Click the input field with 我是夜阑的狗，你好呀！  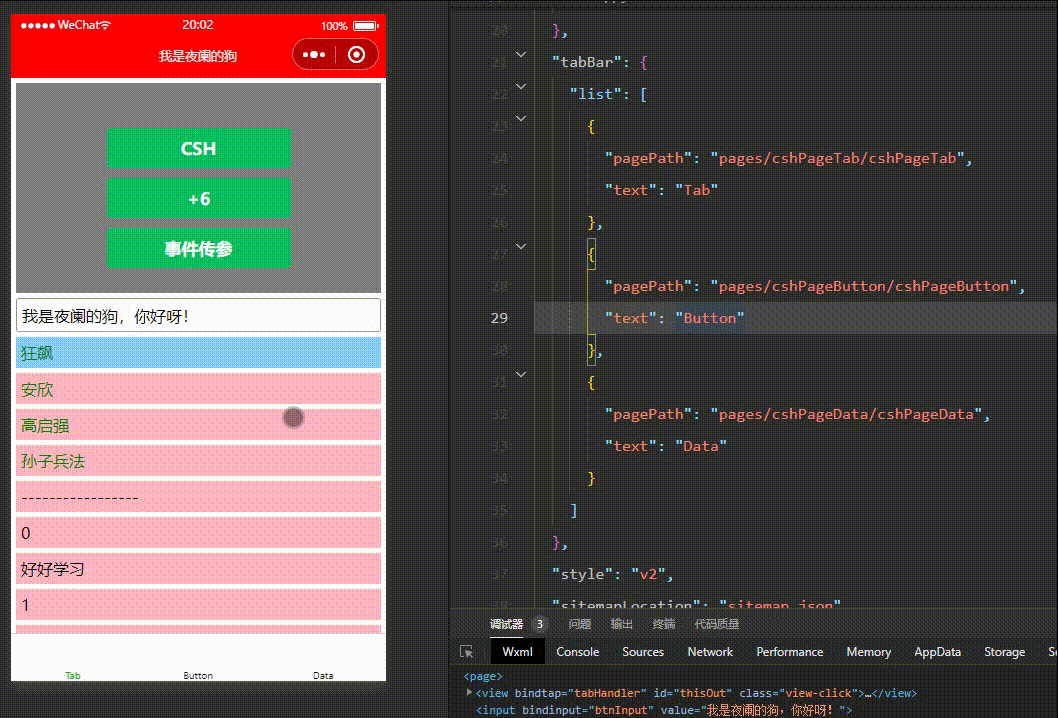click(x=198, y=315)
